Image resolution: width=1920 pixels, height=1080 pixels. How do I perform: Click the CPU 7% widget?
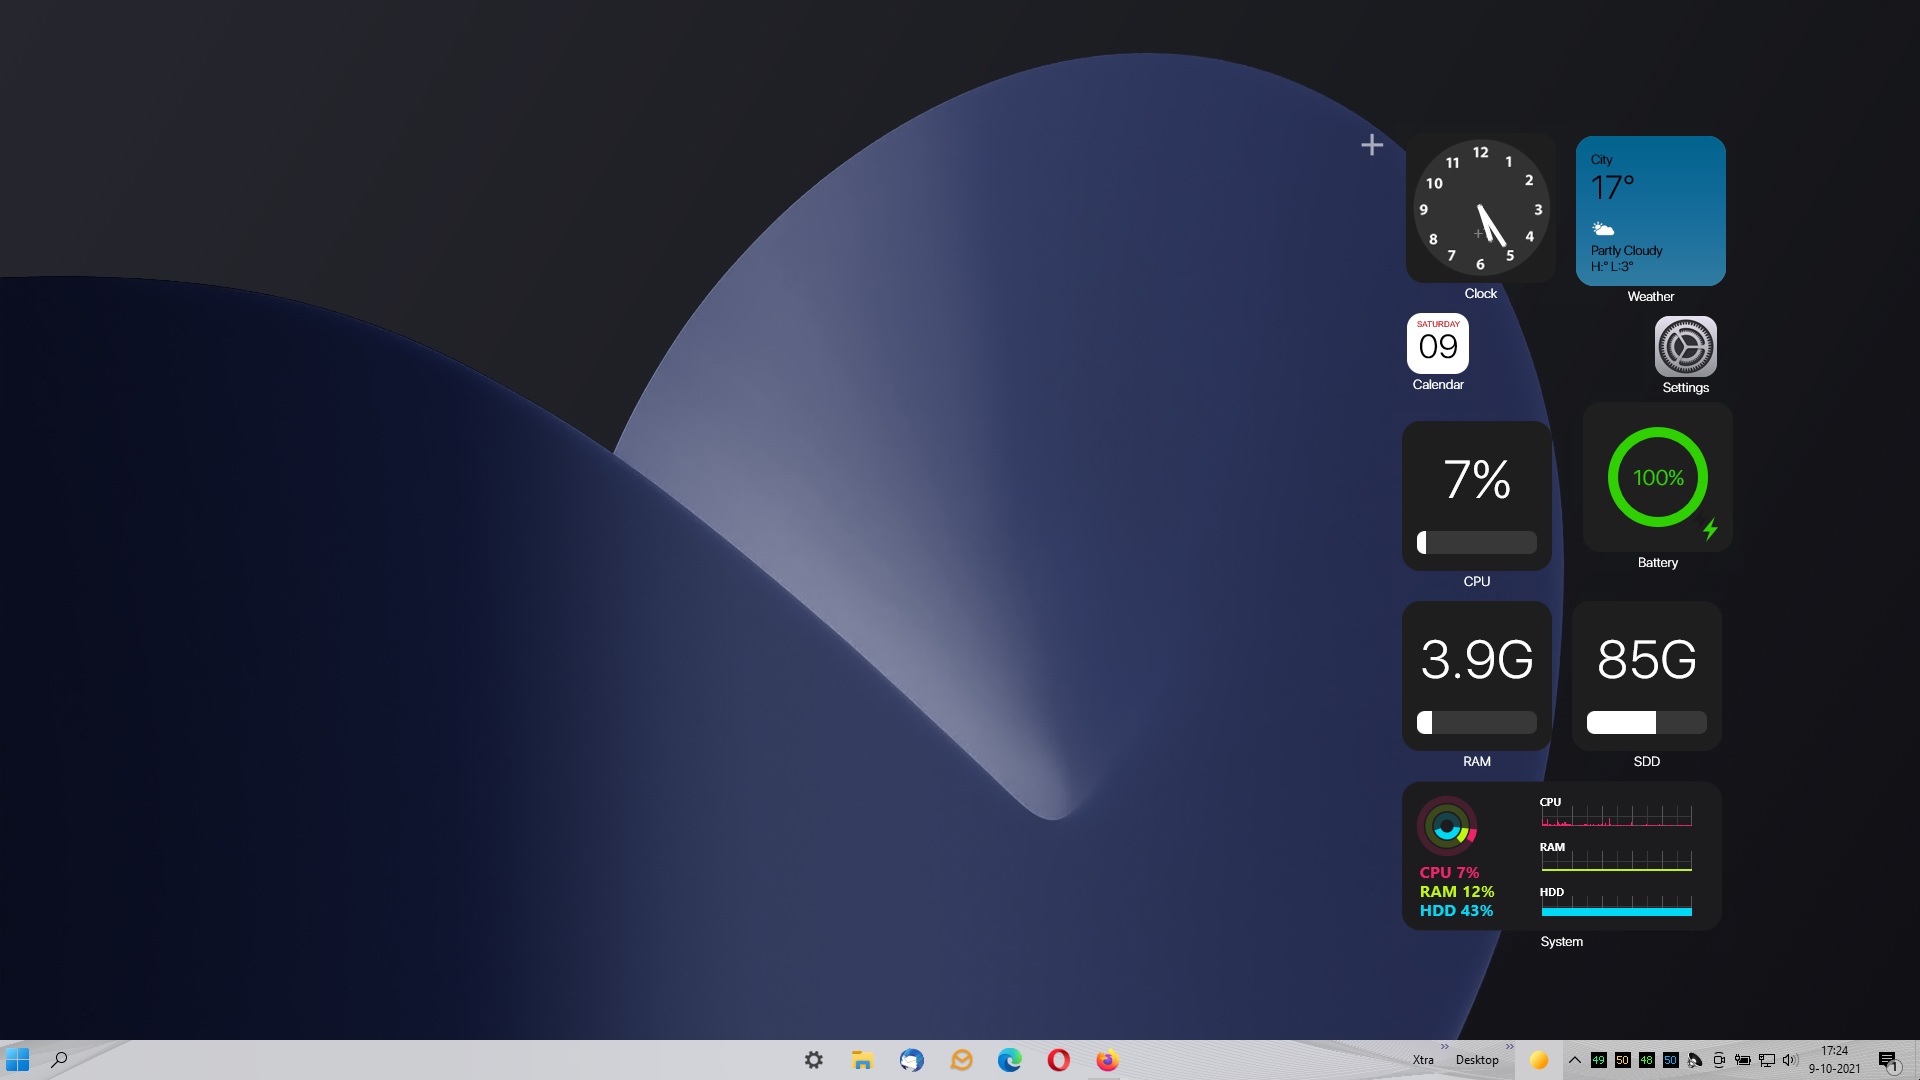click(1477, 496)
